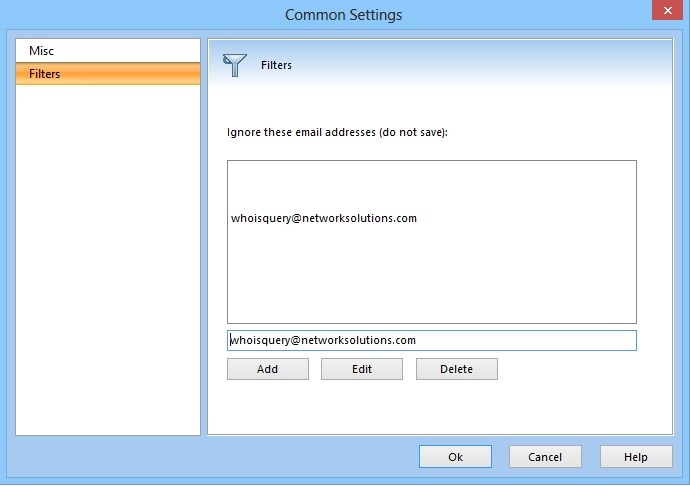The image size is (690, 487).
Task: Click the Edit button
Action: pyautogui.click(x=362, y=369)
